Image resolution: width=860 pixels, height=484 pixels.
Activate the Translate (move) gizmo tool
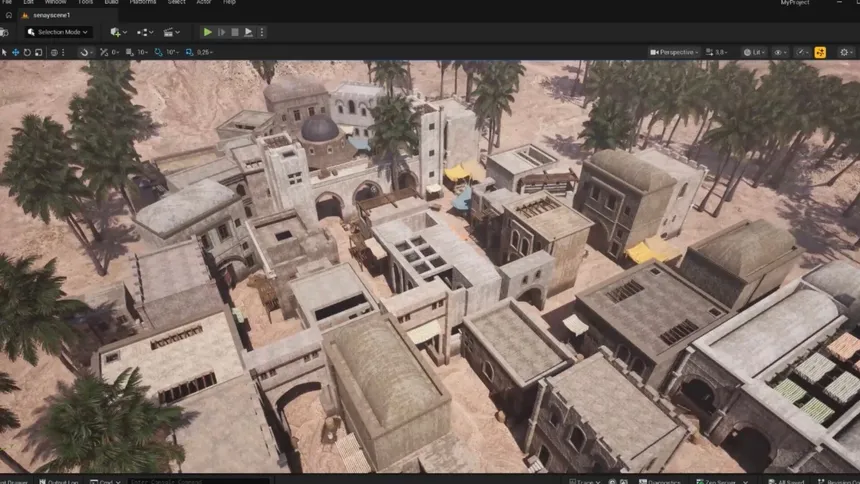point(15,52)
